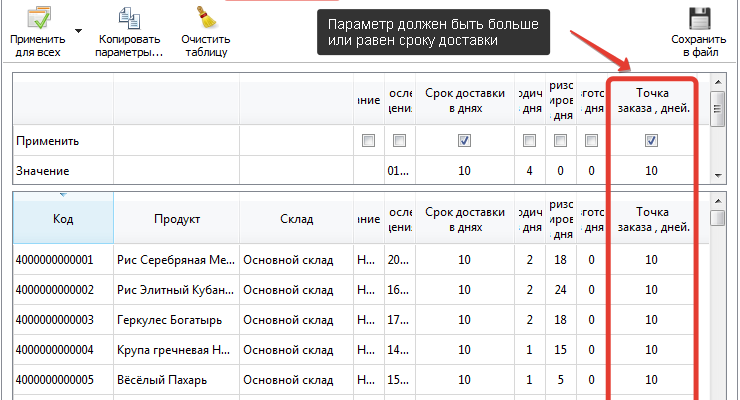The width and height of the screenshot is (740, 400).
Task: Tick the first unchecked box in the 'Применить' row
Action: (x=368, y=141)
